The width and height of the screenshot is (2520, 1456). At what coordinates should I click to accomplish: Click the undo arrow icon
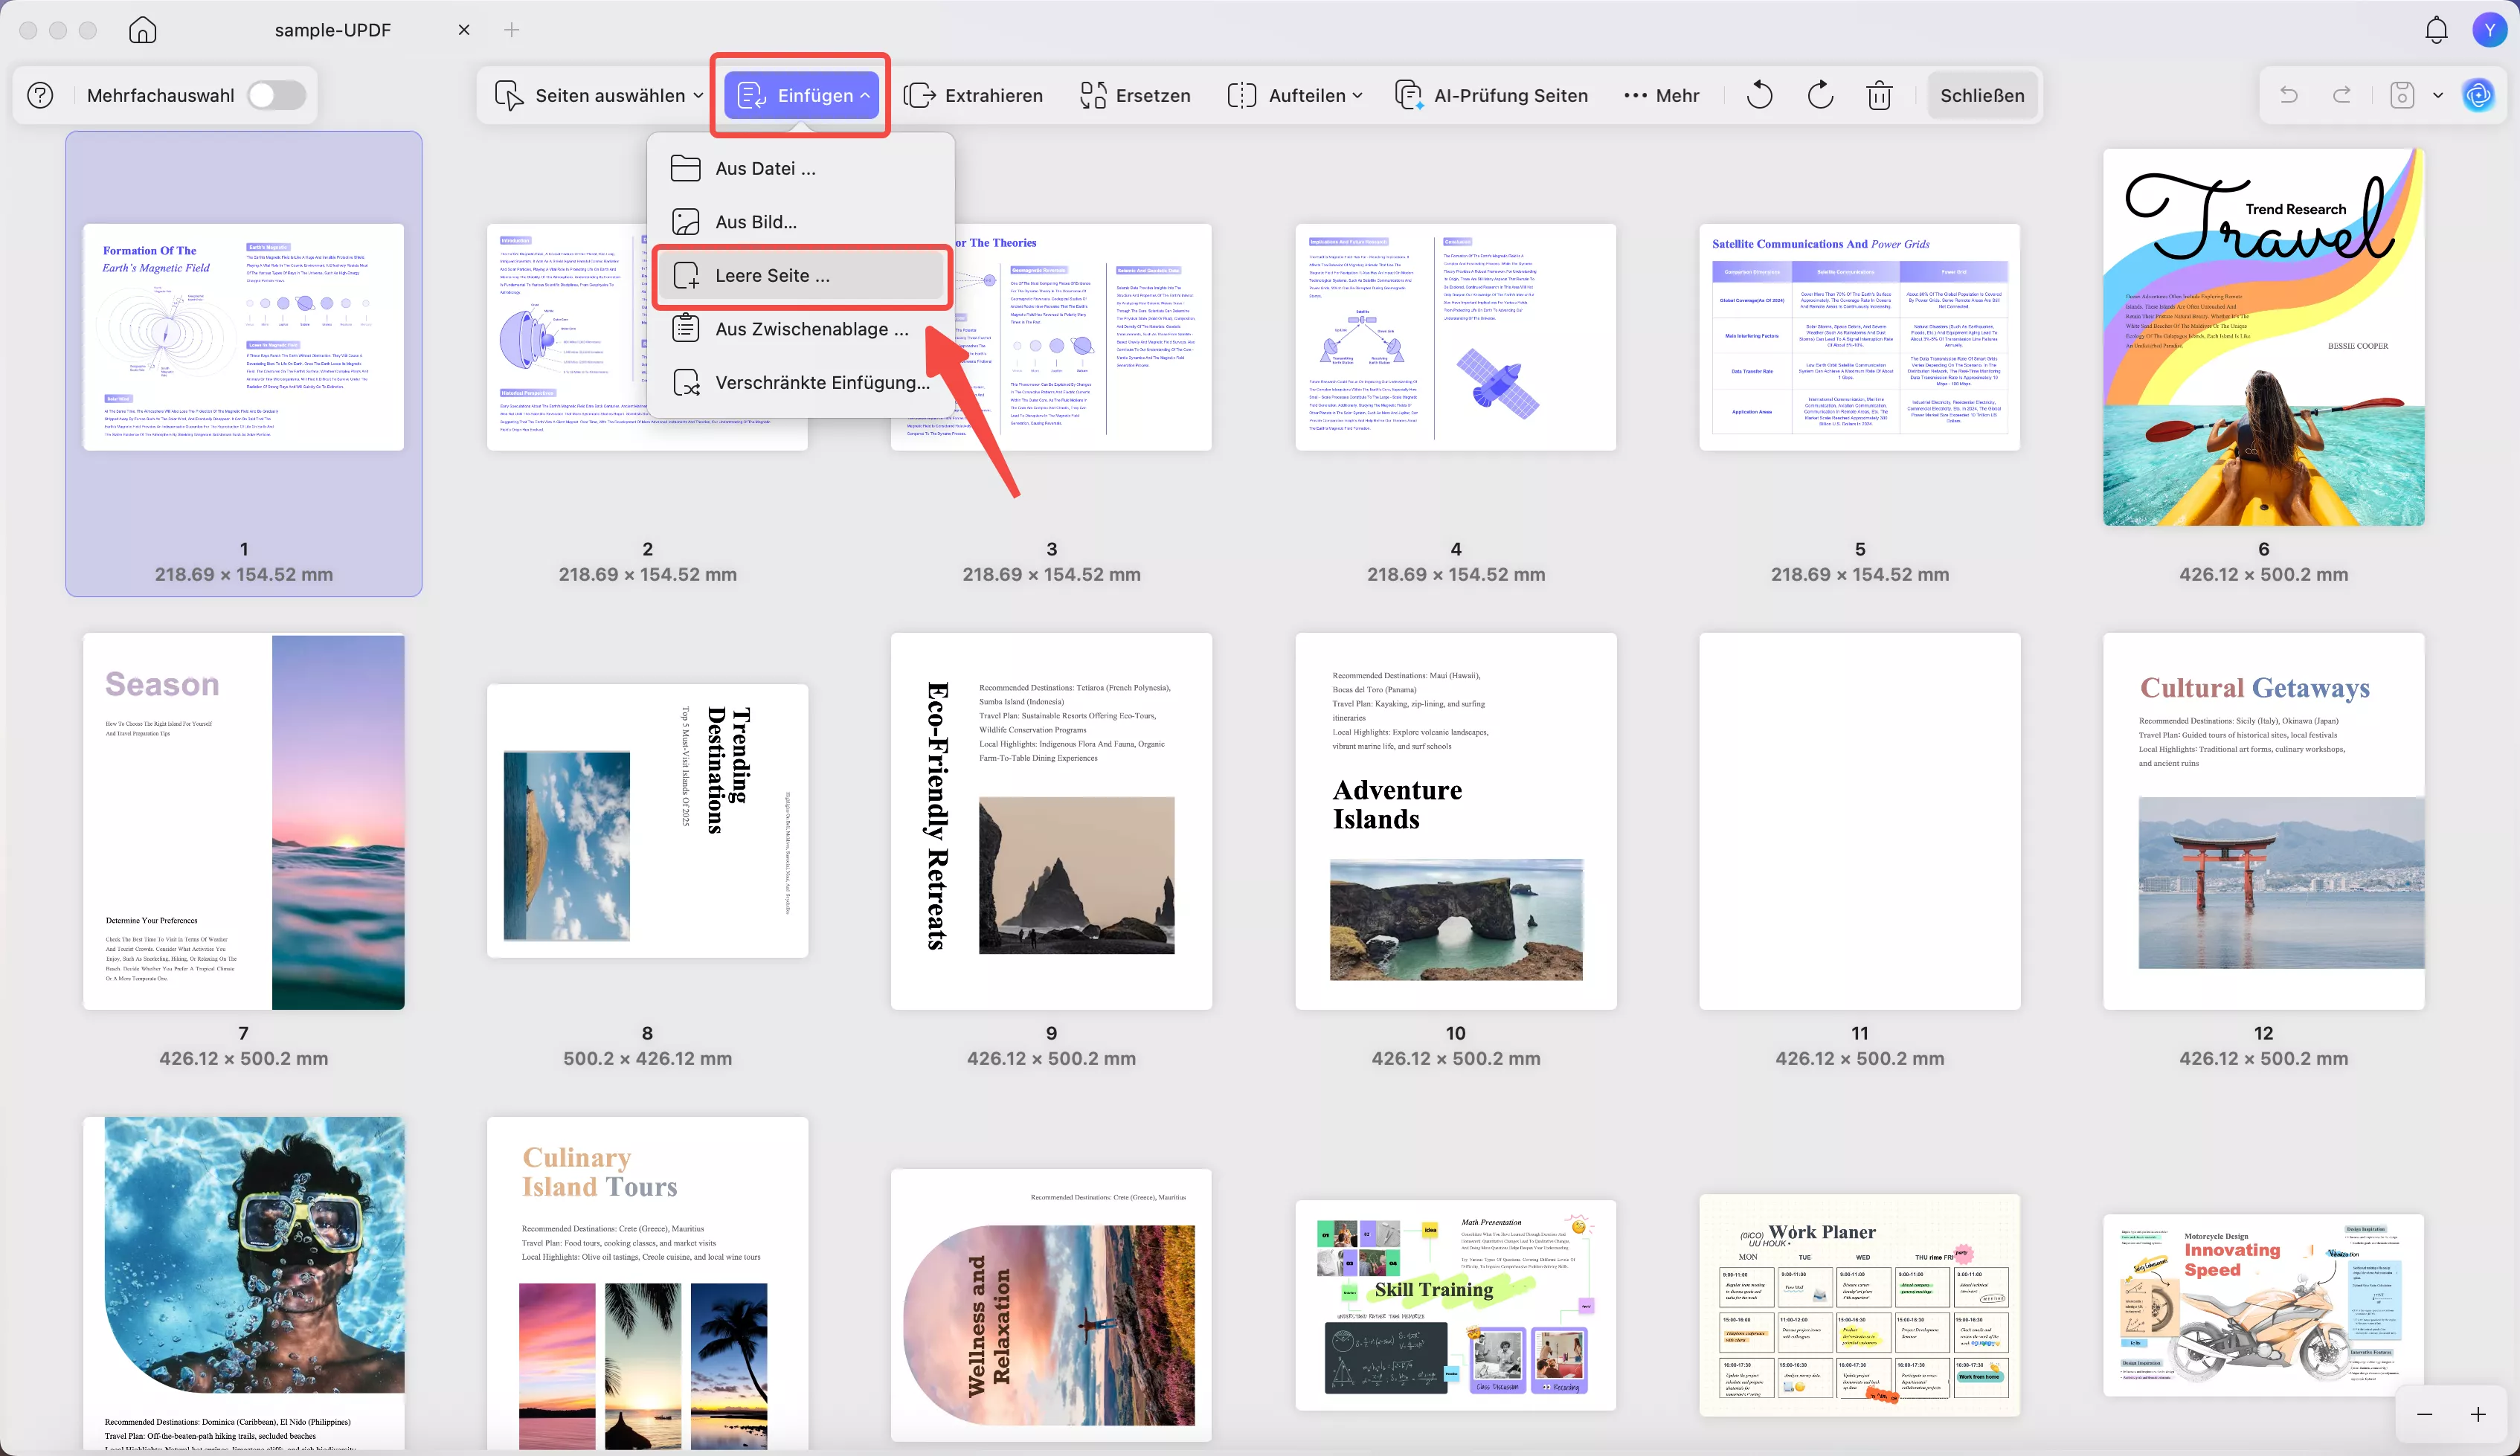click(2288, 96)
